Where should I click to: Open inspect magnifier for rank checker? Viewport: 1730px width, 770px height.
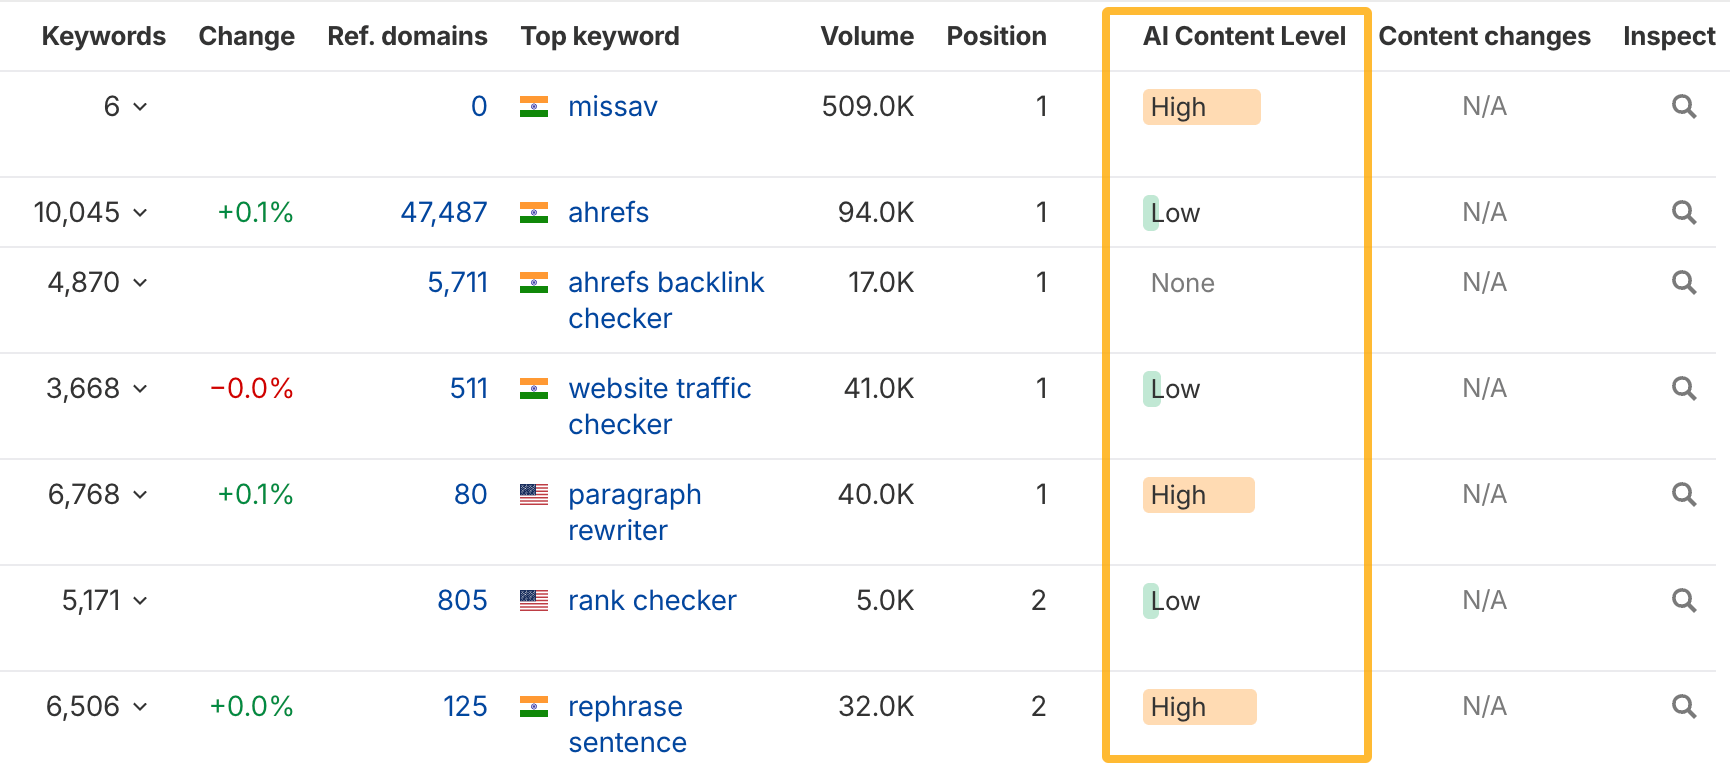click(x=1684, y=600)
